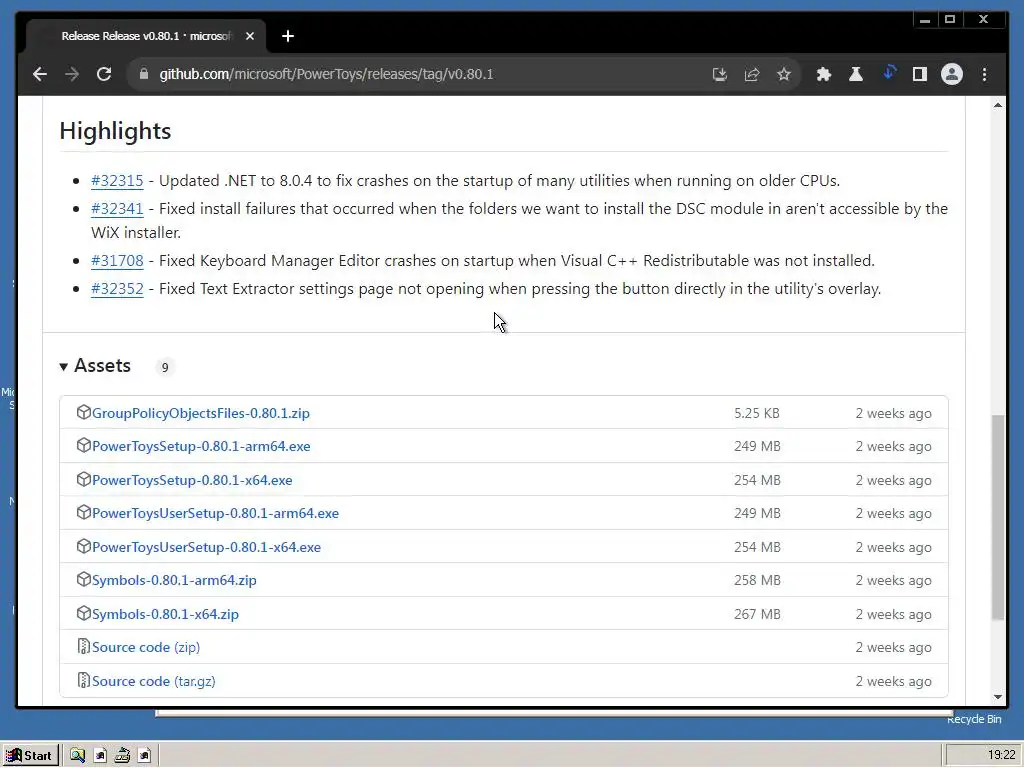Open a new browser tab
This screenshot has width=1024, height=768.
pyautogui.click(x=288, y=36)
